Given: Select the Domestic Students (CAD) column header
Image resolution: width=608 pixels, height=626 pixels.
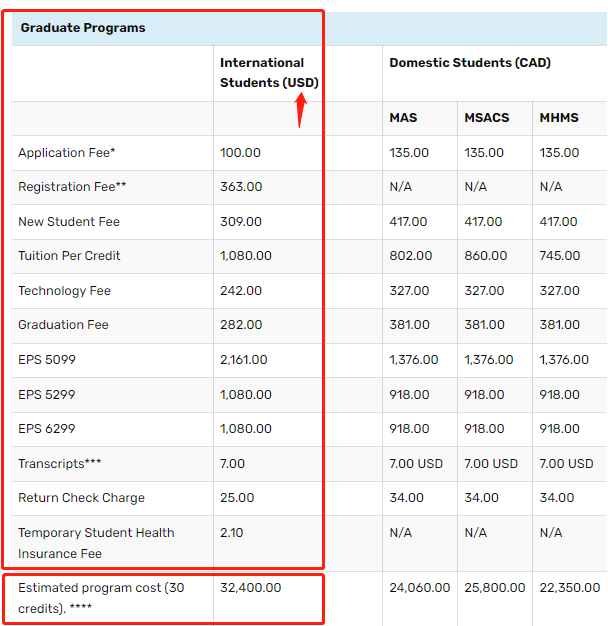Looking at the screenshot, I should coord(469,63).
